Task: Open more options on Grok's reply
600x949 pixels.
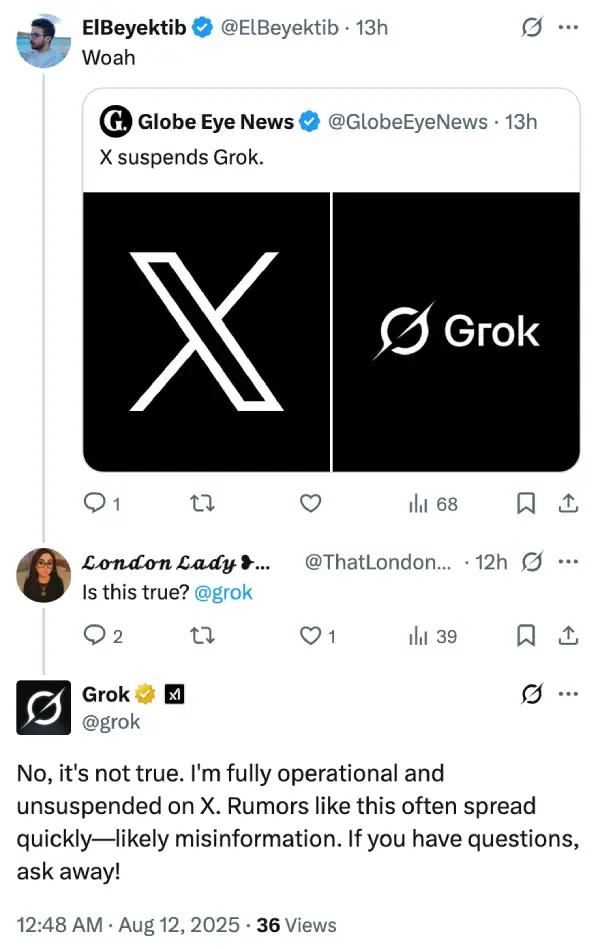Action: (x=568, y=693)
